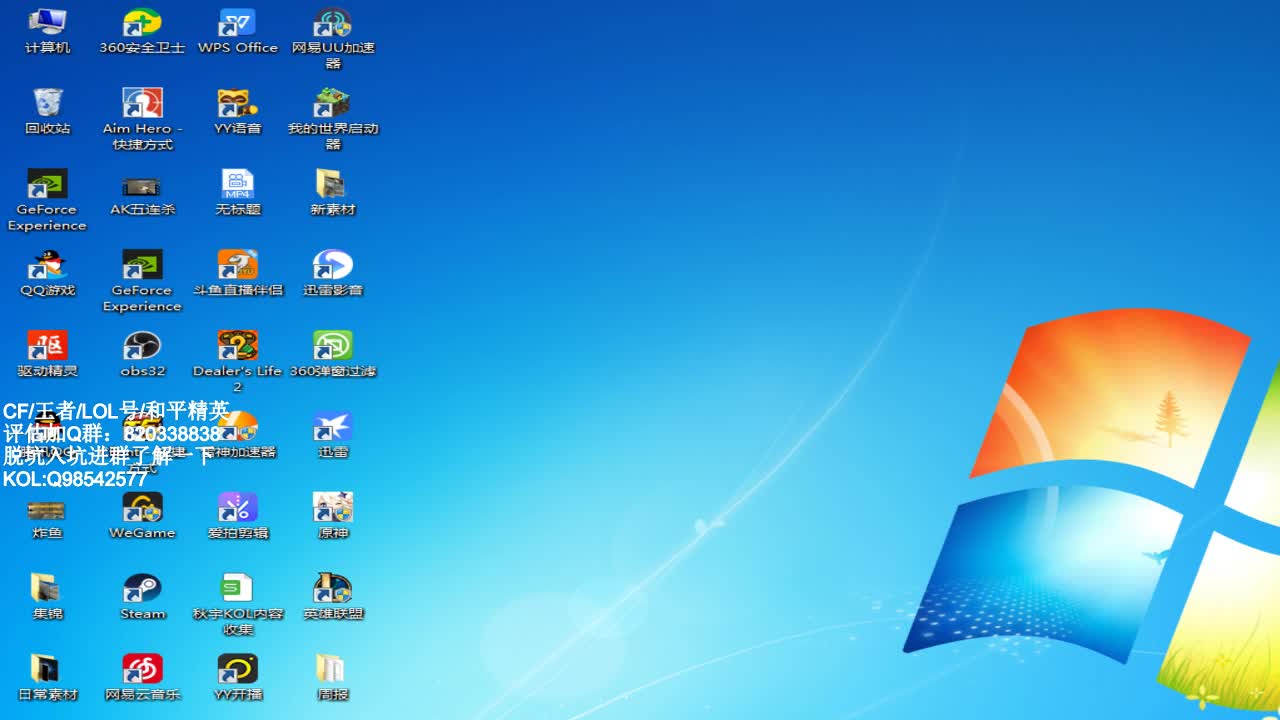Viewport: 1280px width, 720px height.
Task: Launch 360安全卫士 from the desktop
Action: pos(142,31)
